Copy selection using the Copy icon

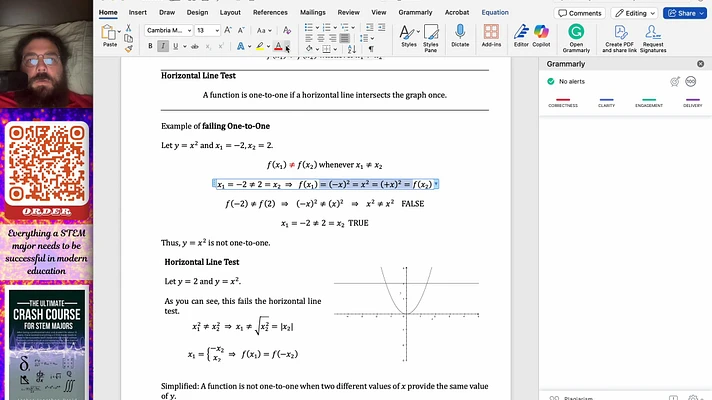pyautogui.click(x=129, y=38)
